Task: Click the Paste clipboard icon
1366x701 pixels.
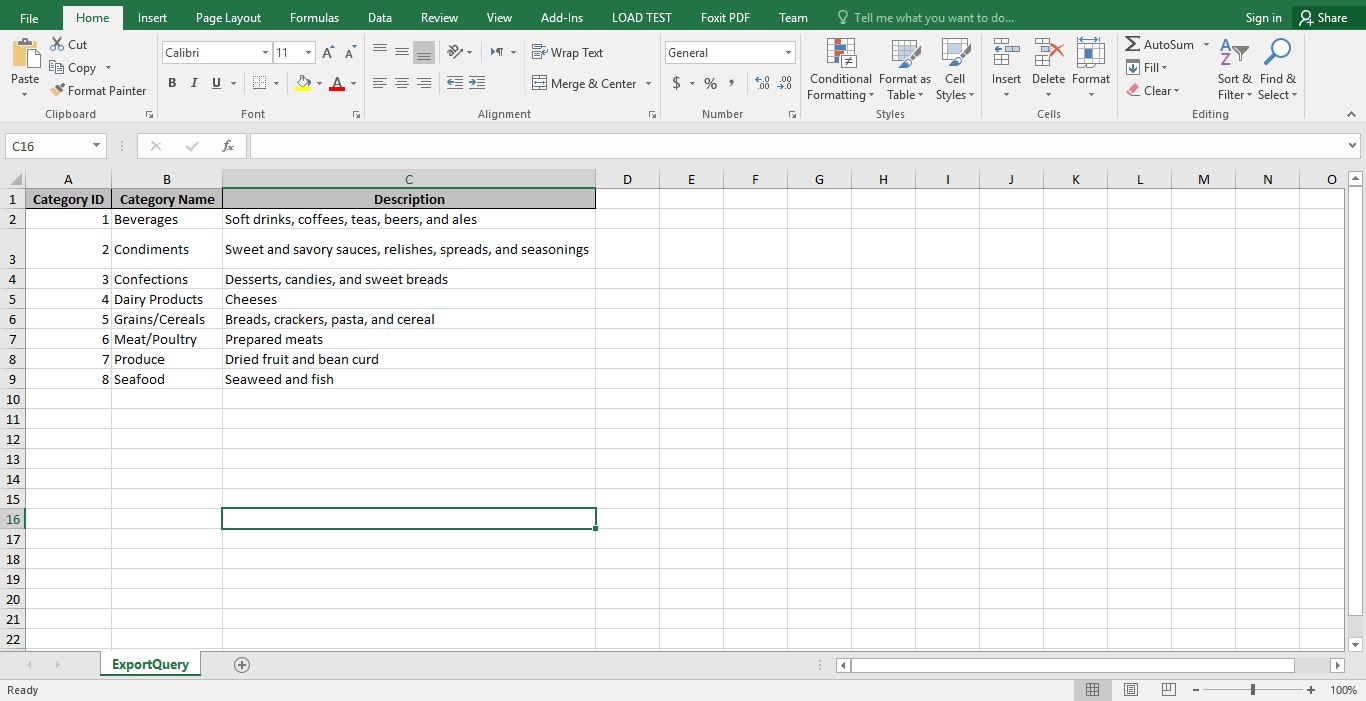Action: coord(25,53)
